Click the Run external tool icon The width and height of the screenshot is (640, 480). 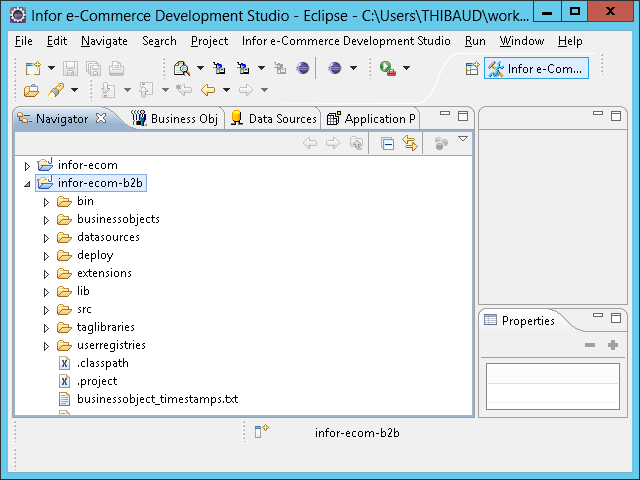(x=386, y=68)
